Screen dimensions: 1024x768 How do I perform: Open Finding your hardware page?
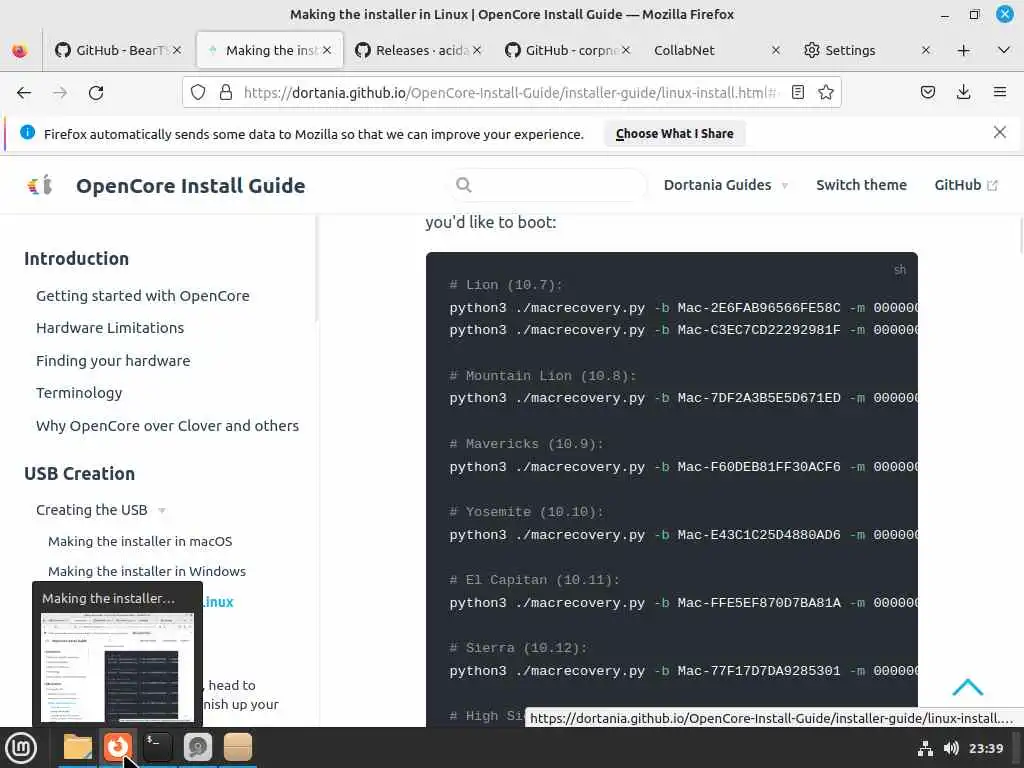tap(113, 360)
